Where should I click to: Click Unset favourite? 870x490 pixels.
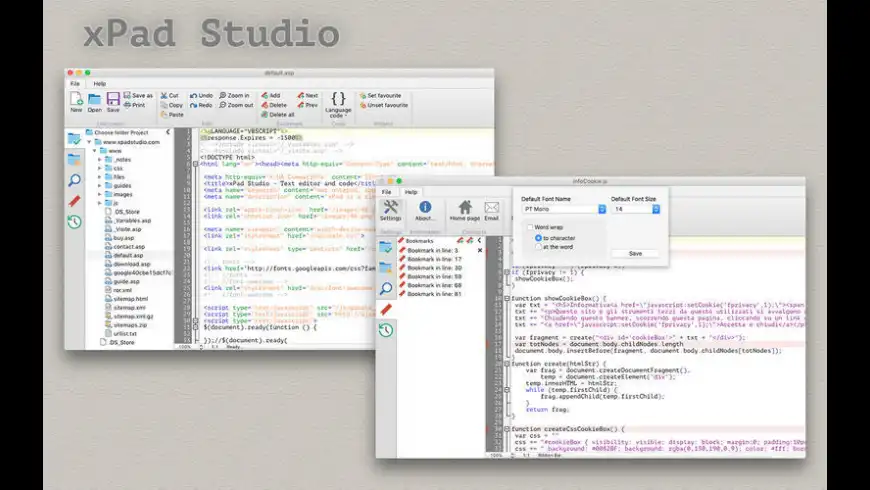click(x=383, y=105)
